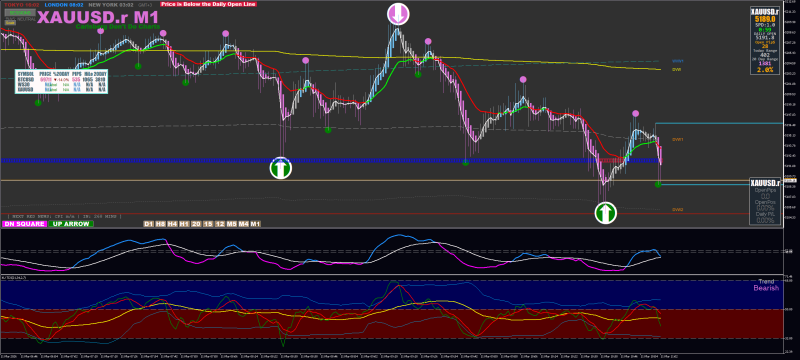Click the SPD:1.0 spread value
Screen dimensions: 800x360
765,25
